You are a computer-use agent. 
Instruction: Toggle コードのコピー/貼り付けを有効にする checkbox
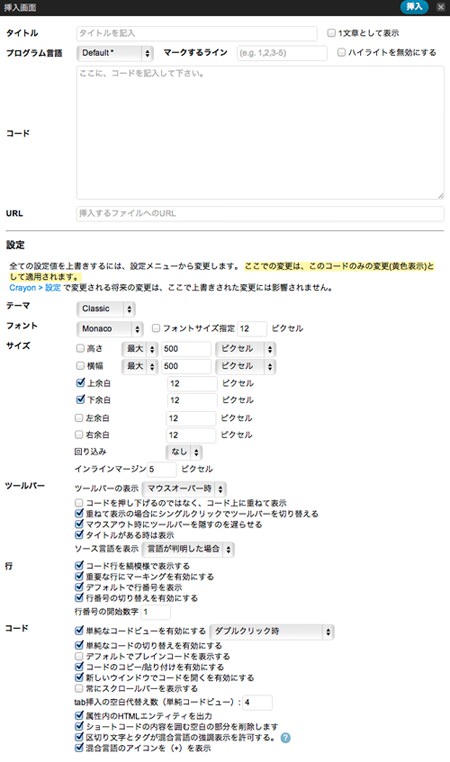(79, 667)
